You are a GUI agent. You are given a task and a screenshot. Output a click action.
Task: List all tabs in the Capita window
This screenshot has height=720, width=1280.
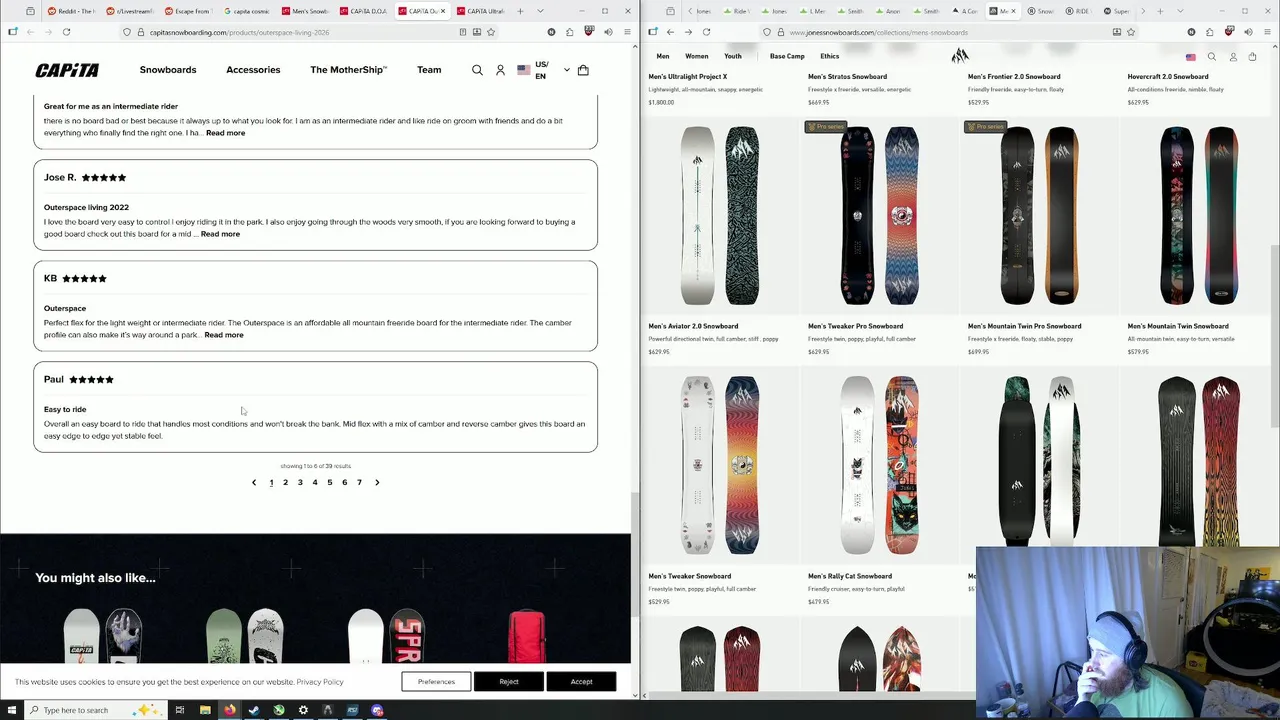(541, 11)
